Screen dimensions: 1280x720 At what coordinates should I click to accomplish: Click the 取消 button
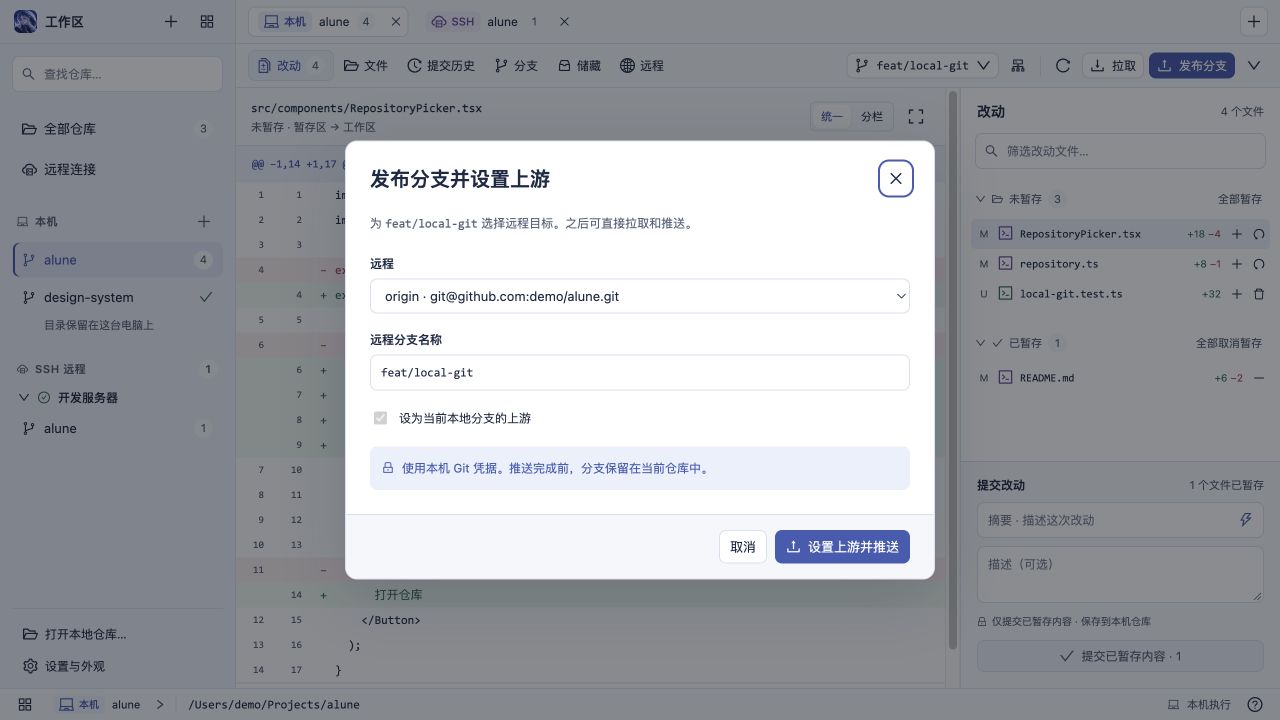coord(743,547)
